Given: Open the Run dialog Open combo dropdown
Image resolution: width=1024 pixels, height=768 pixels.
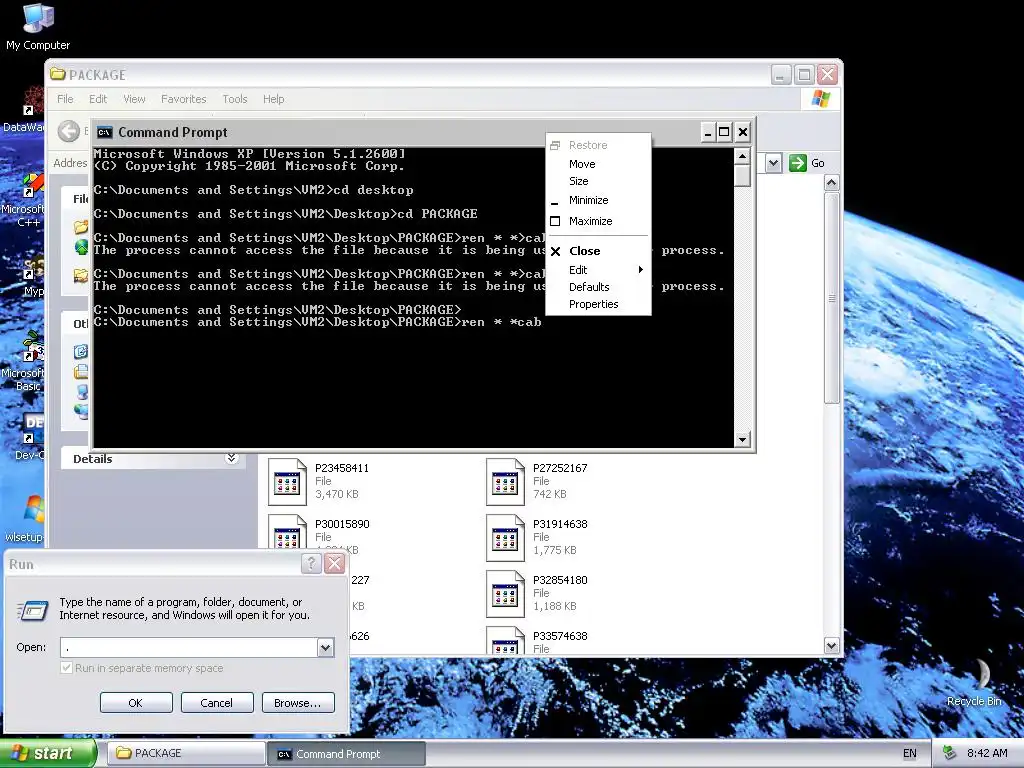Looking at the screenshot, I should (325, 647).
